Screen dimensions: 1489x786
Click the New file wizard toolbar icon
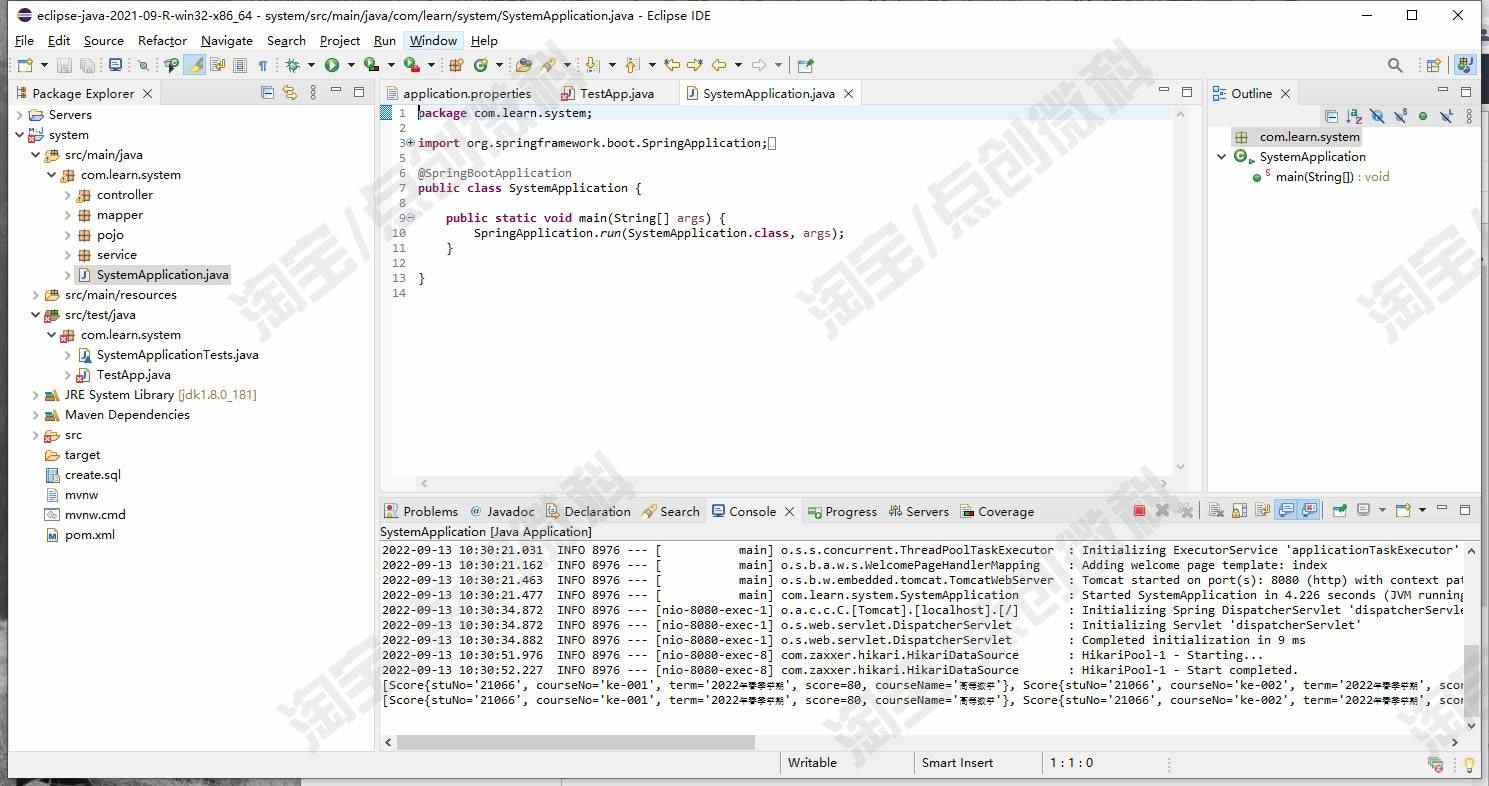(x=25, y=65)
